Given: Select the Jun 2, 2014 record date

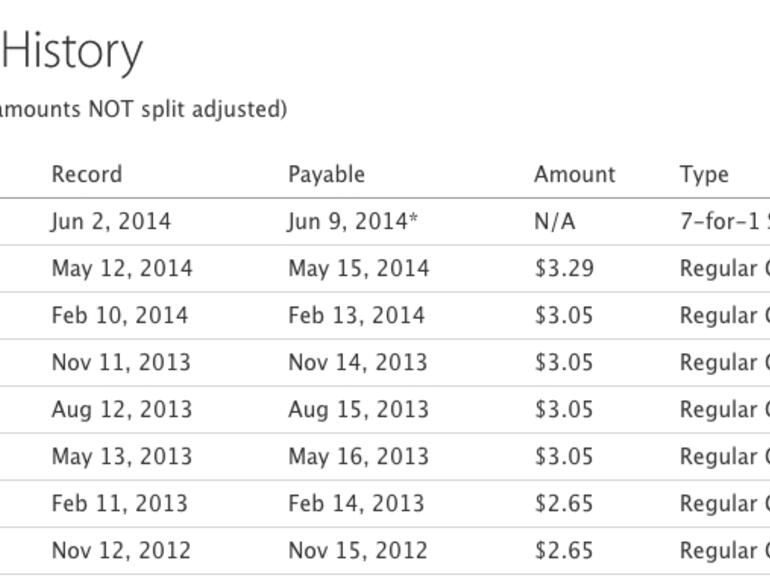Looking at the screenshot, I should (x=111, y=221).
